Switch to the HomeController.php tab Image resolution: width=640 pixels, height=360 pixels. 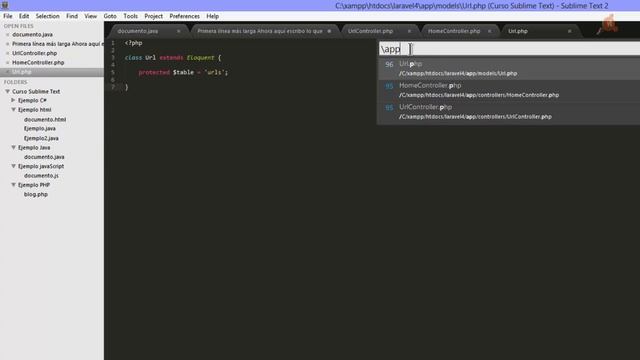454,31
